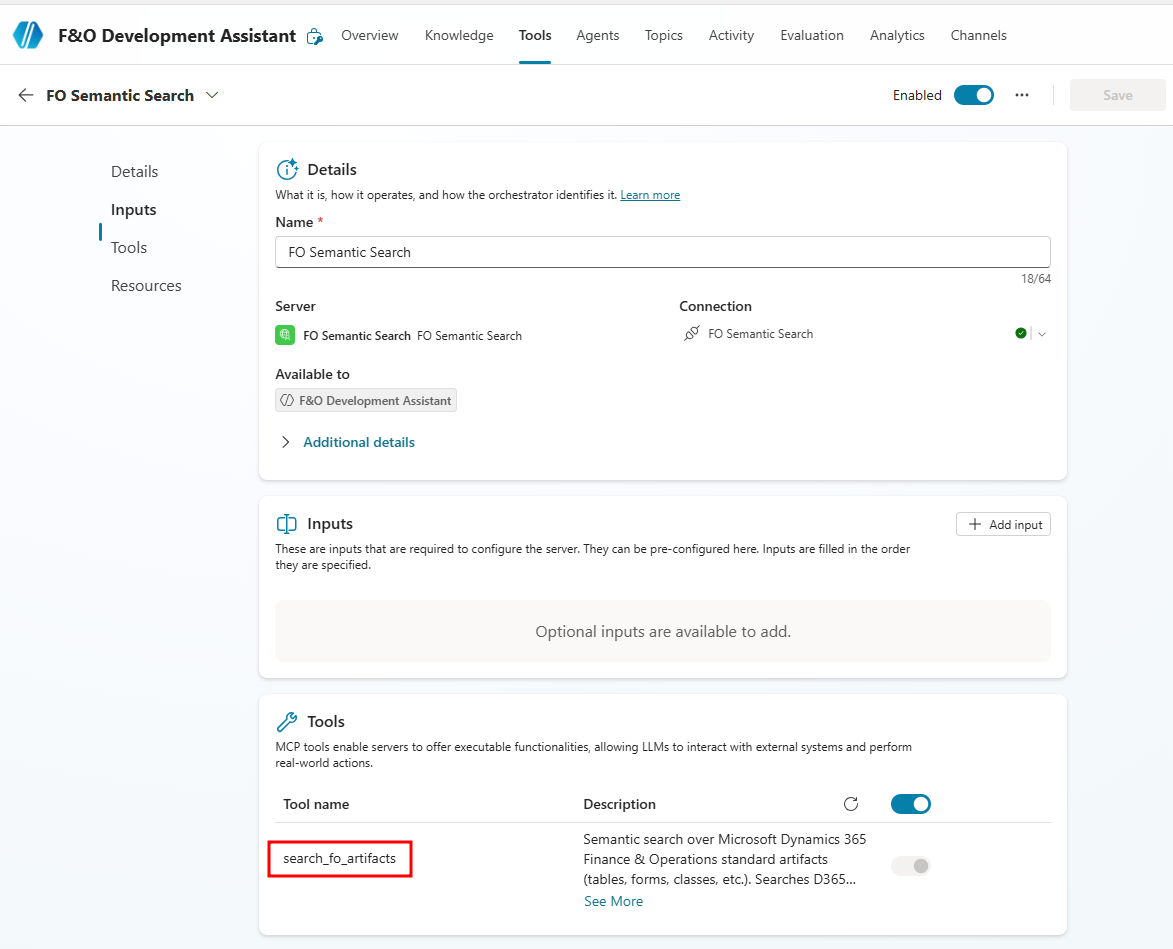
Task: Go back using the left arrow icon
Action: tap(26, 95)
